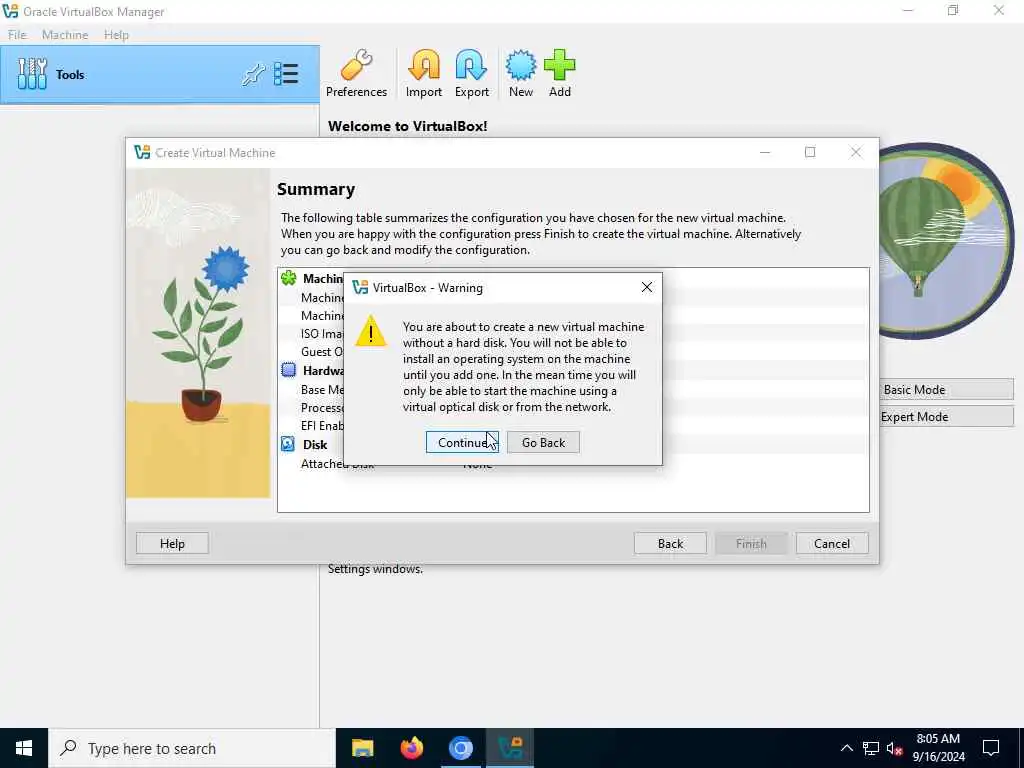Click the Back button in wizard
The image size is (1024, 768).
point(670,543)
